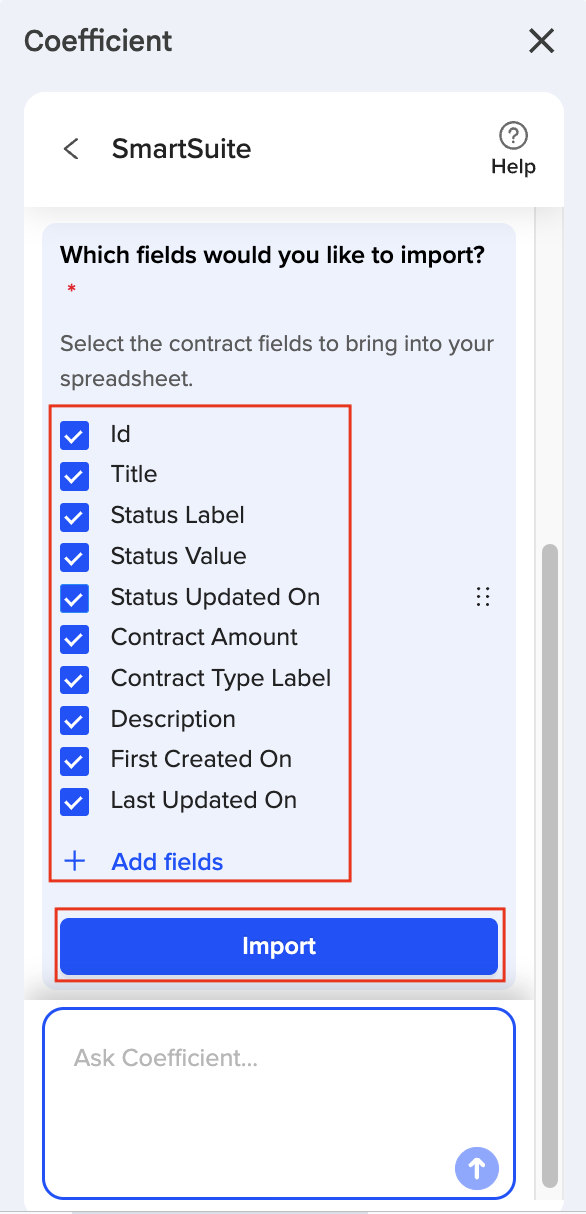The height and width of the screenshot is (1214, 586).
Task: Uncheck the Last Updated On checkbox
Action: [75, 801]
